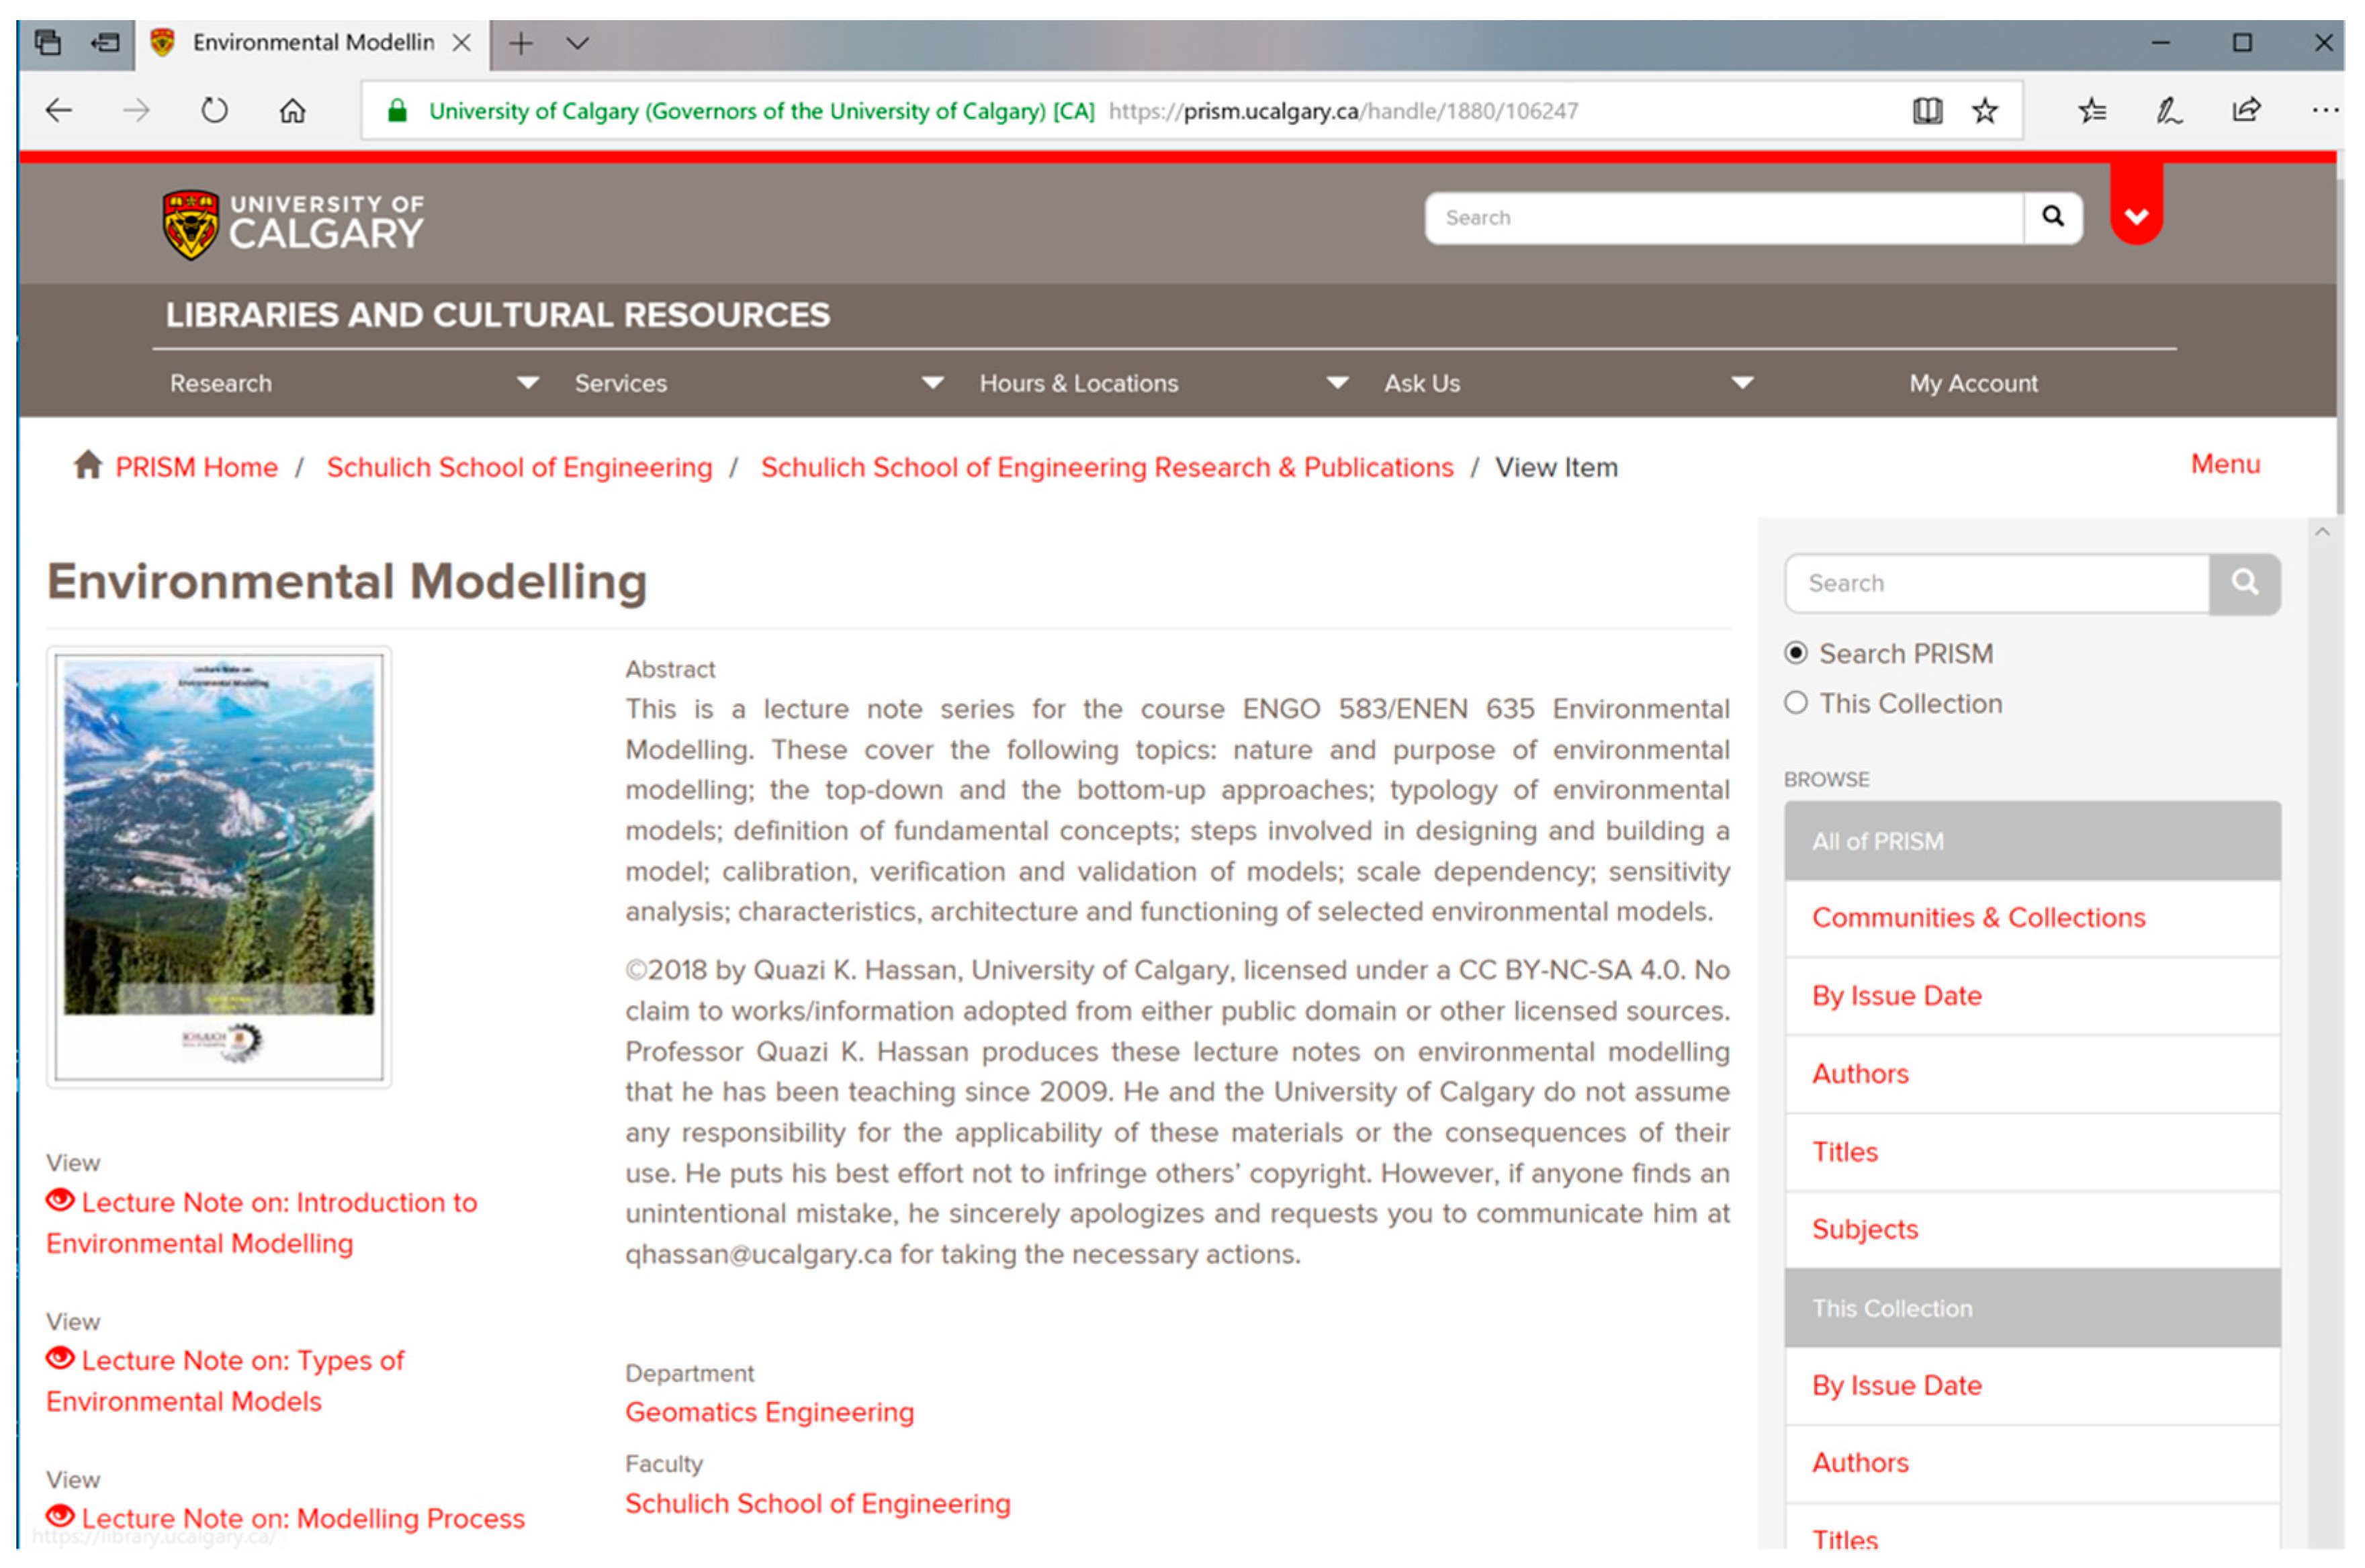This screenshot has height=1568, width=2365.
Task: Open the Services menu item
Action: click(620, 383)
